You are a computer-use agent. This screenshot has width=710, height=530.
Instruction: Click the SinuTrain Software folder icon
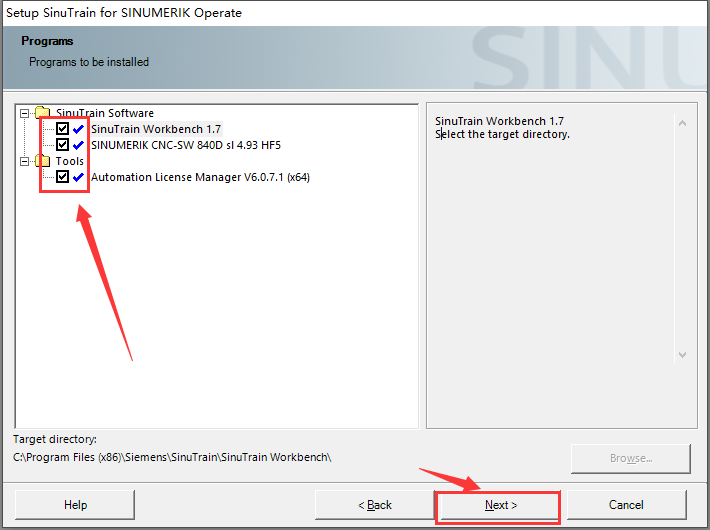tap(43, 112)
